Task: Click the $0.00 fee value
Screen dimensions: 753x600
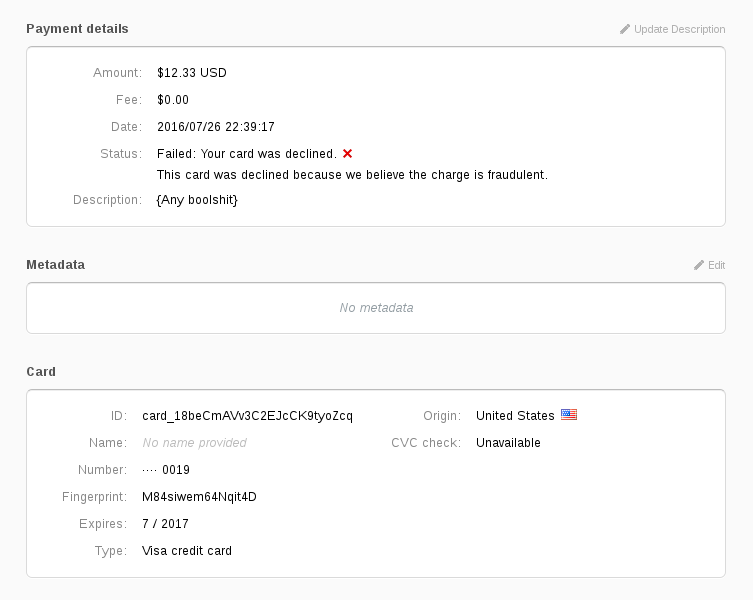Action: click(x=173, y=100)
